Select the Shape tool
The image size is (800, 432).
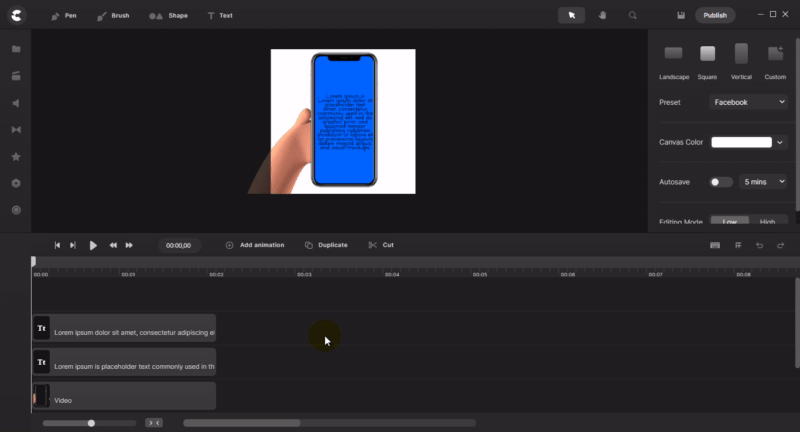pyautogui.click(x=168, y=16)
